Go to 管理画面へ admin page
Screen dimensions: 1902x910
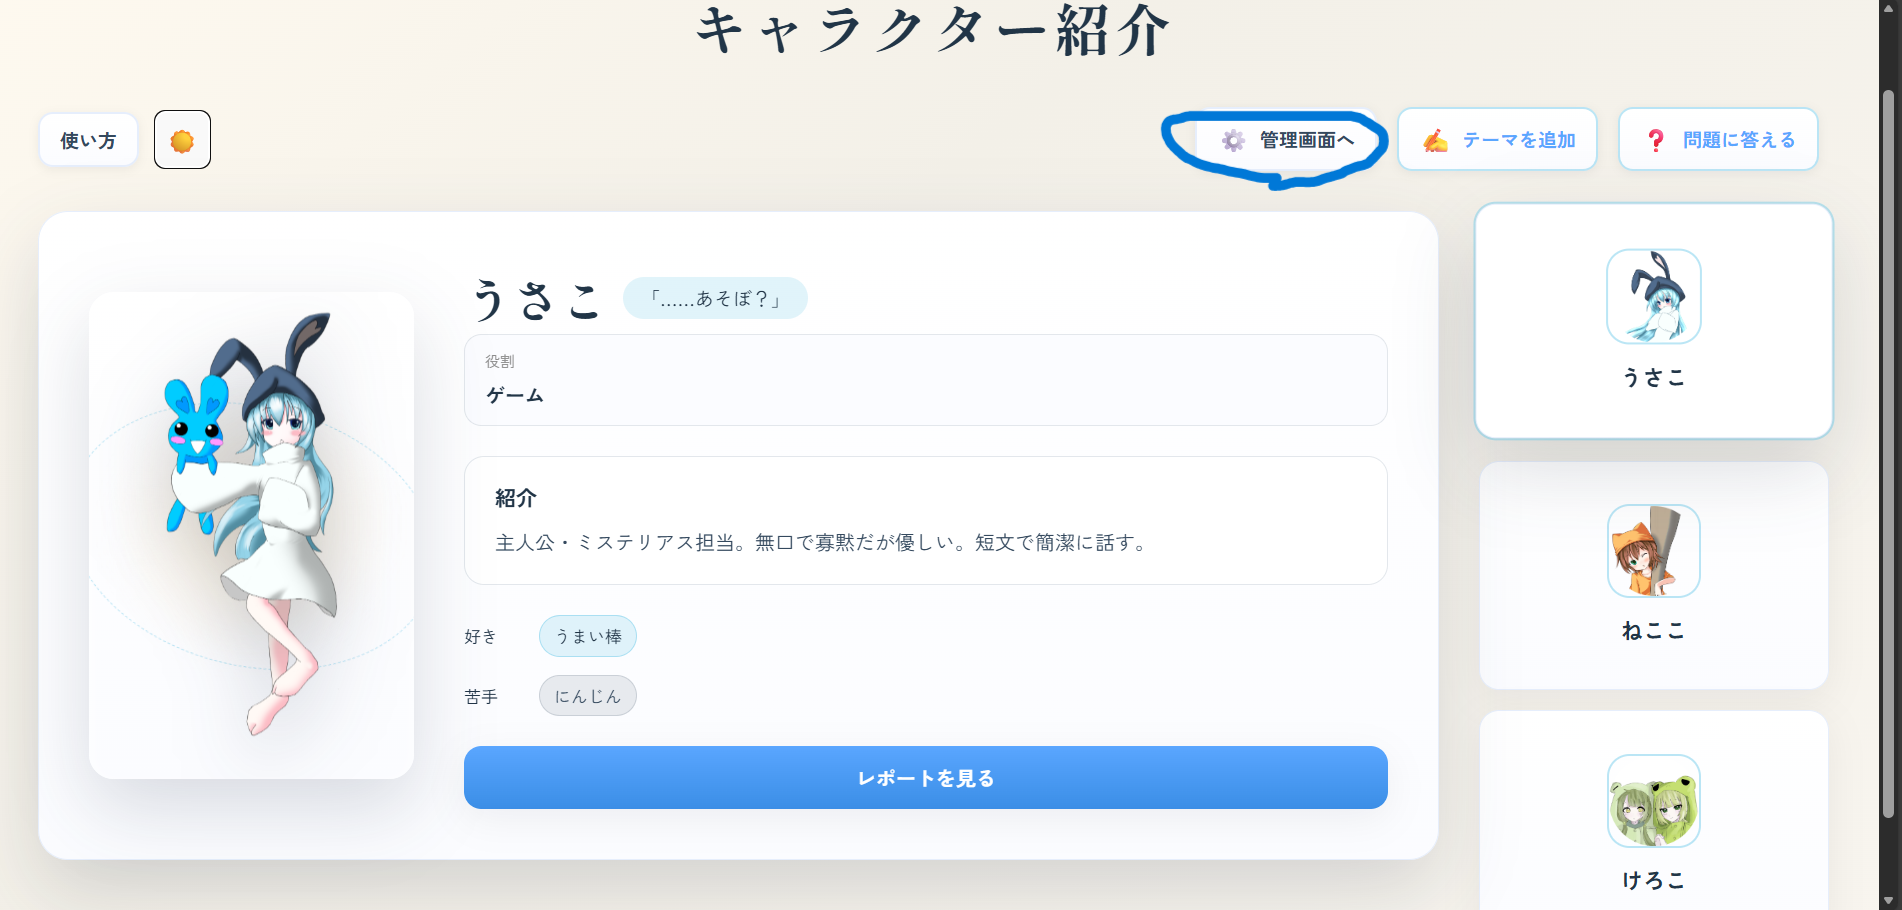coord(1306,140)
